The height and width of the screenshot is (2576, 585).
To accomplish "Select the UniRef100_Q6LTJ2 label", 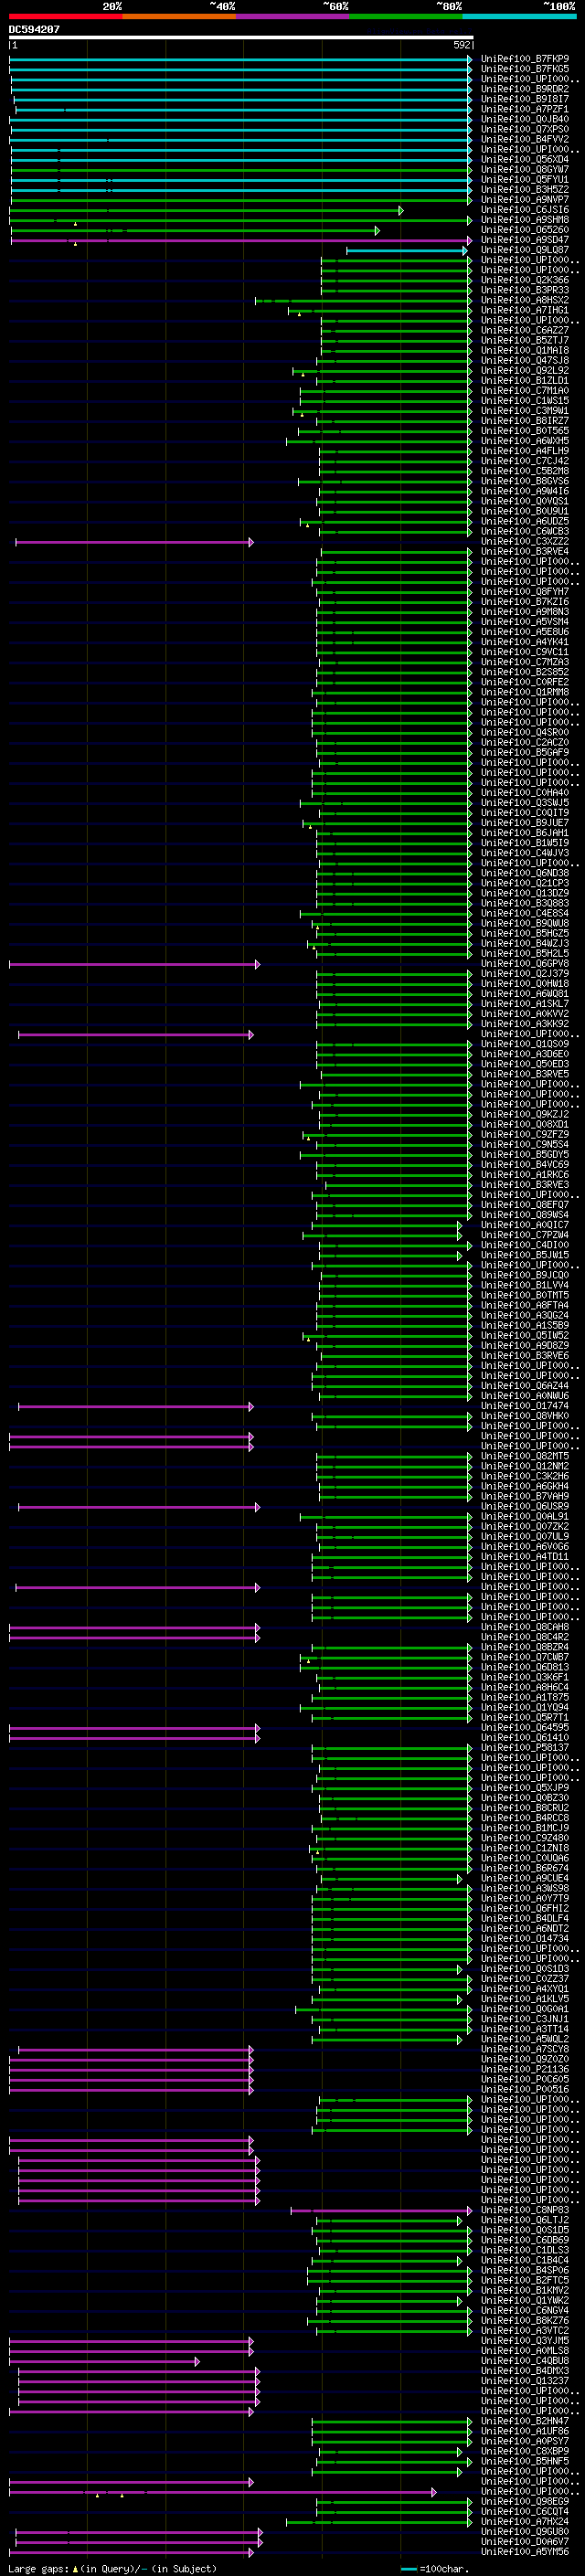I will tap(525, 2220).
